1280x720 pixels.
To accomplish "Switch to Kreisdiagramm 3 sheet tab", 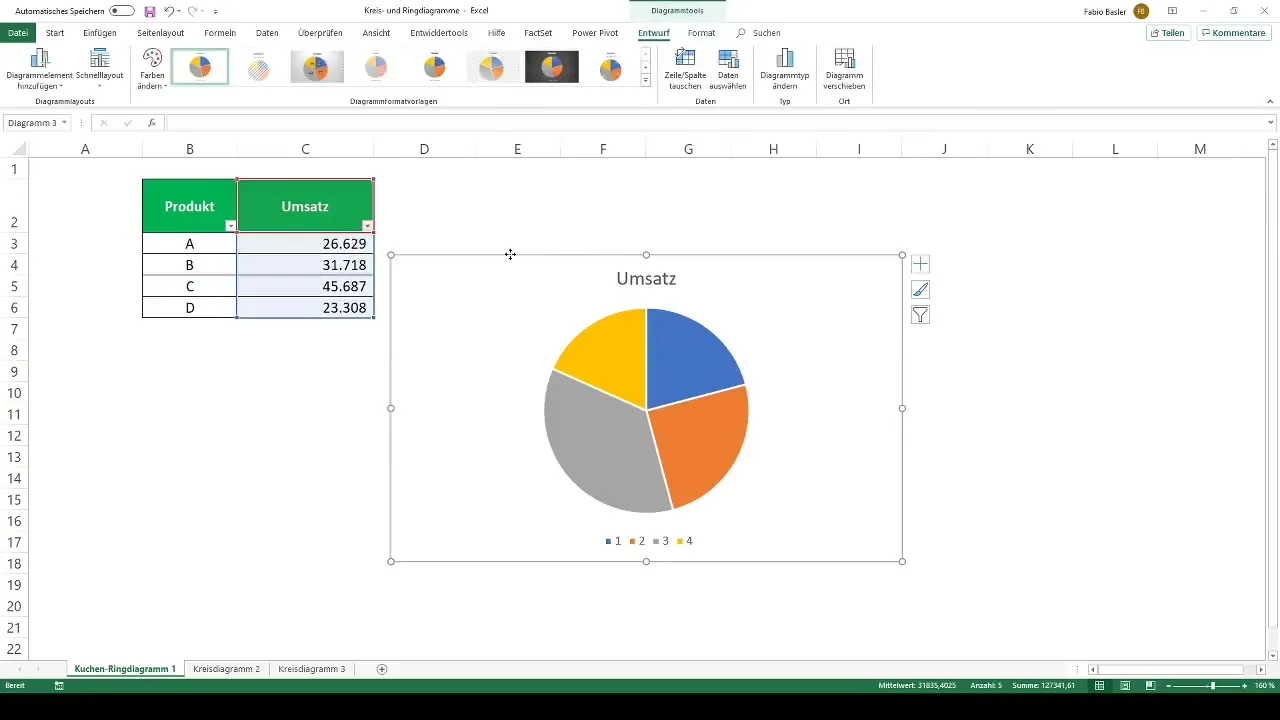I will tap(312, 669).
